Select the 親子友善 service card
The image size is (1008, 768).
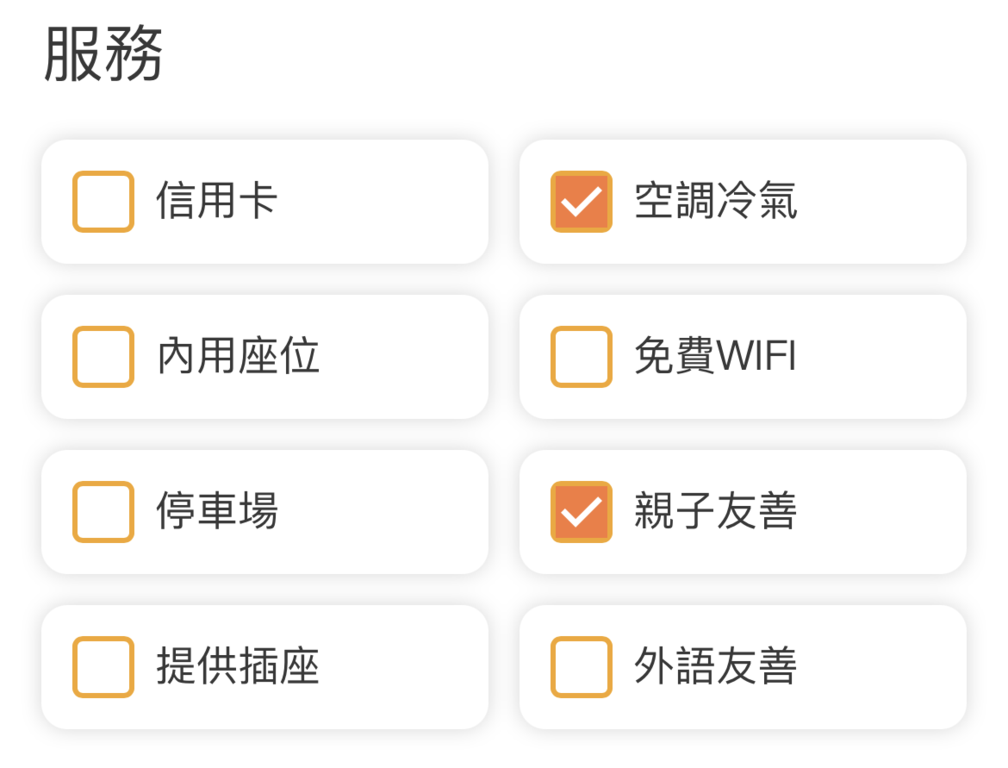coord(744,511)
